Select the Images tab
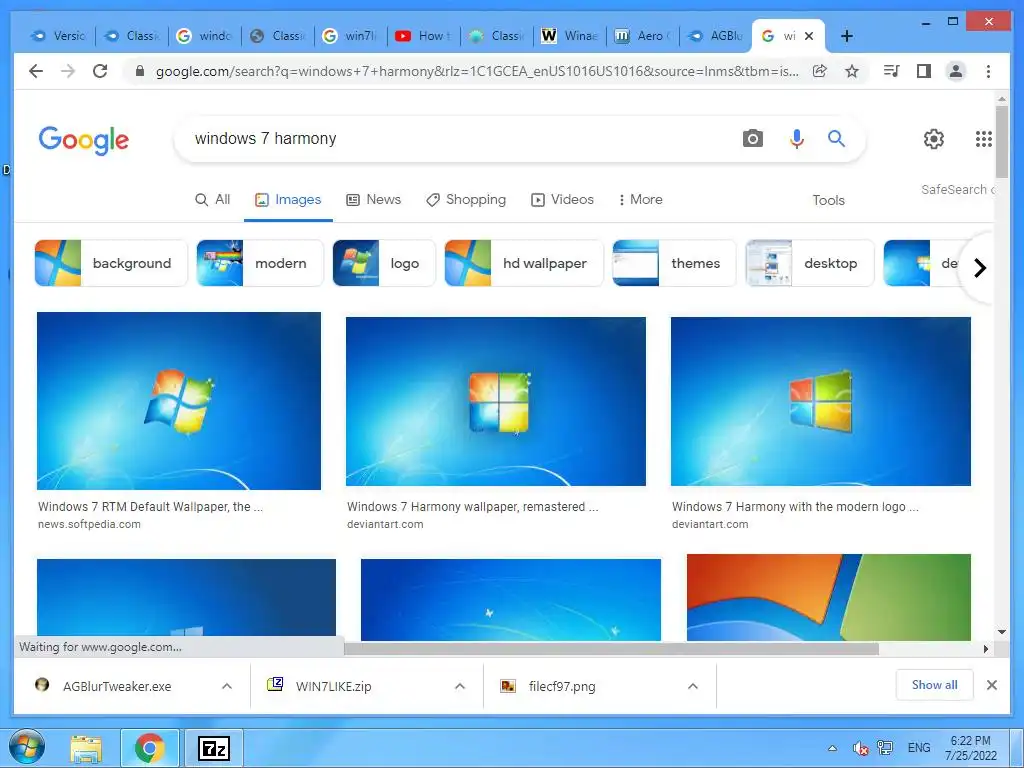Viewport: 1024px width, 768px height. click(288, 200)
